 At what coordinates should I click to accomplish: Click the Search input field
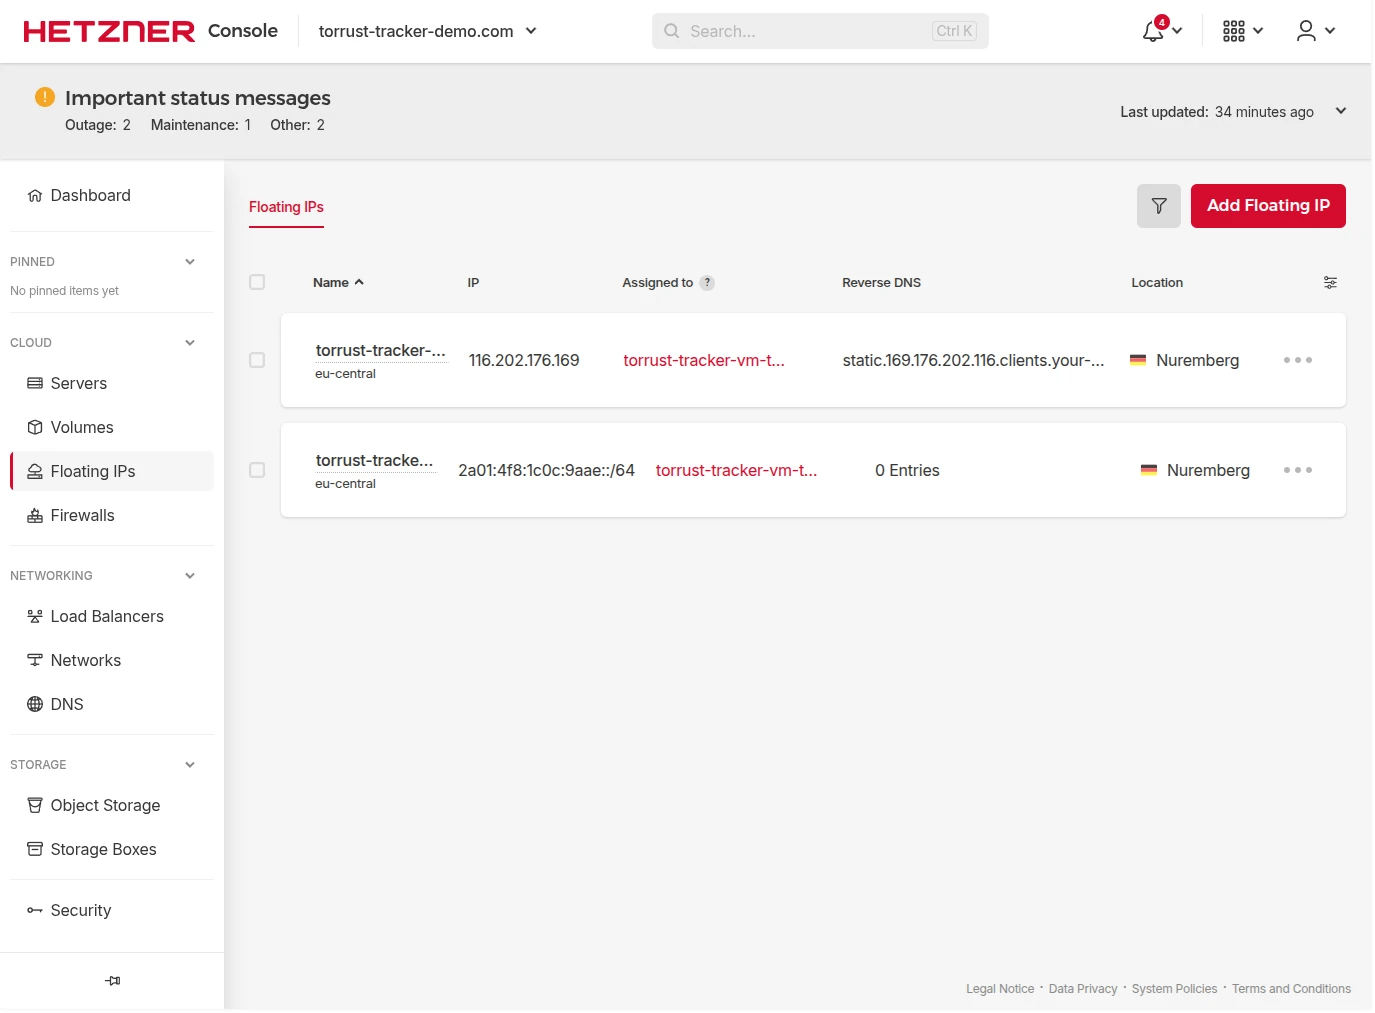tap(805, 31)
